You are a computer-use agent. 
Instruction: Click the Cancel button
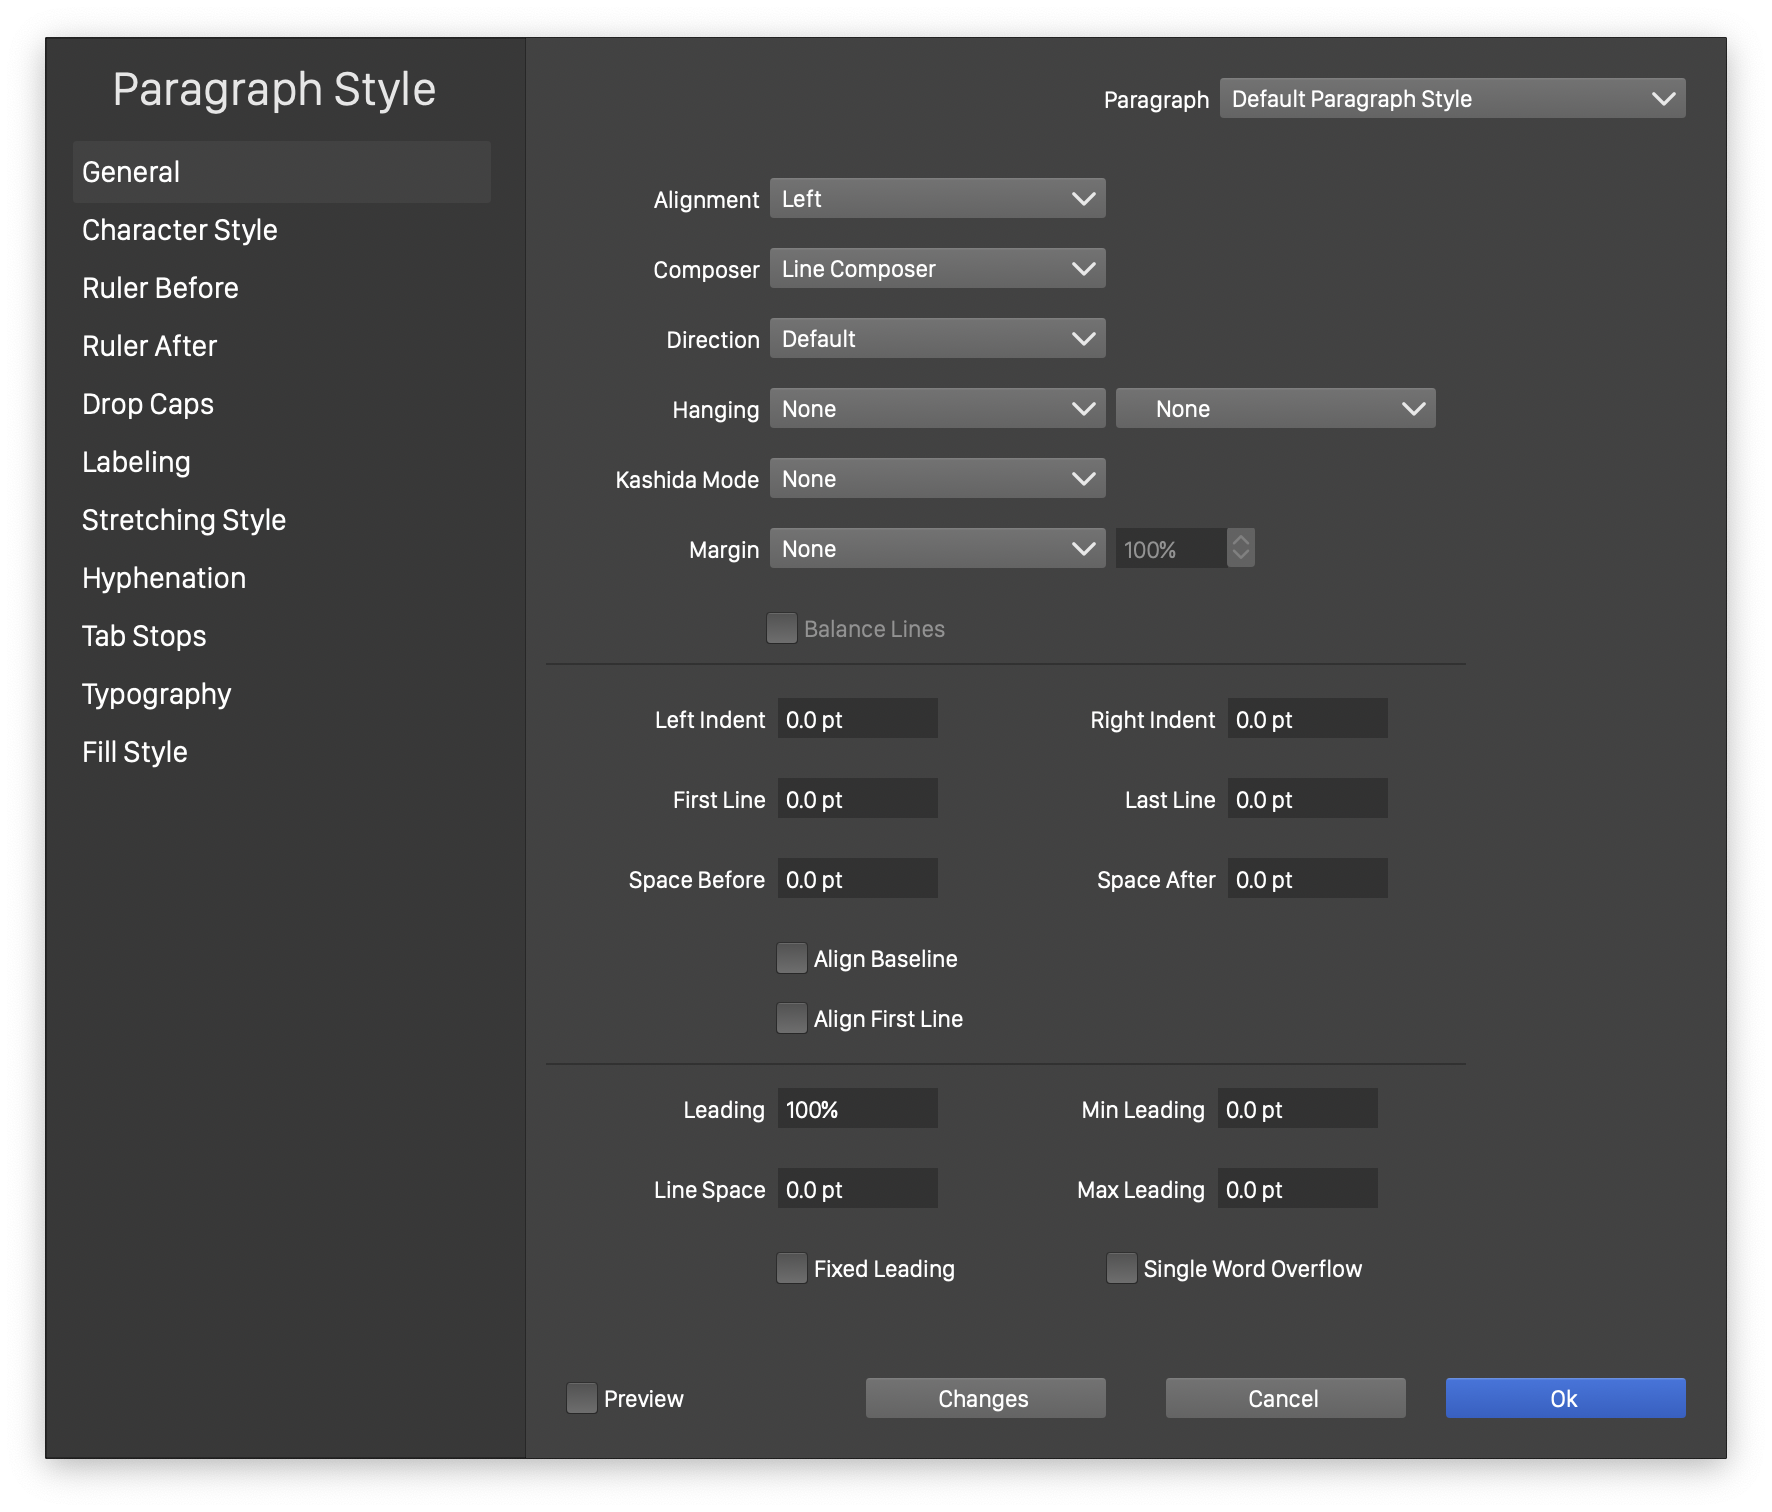pos(1285,1398)
